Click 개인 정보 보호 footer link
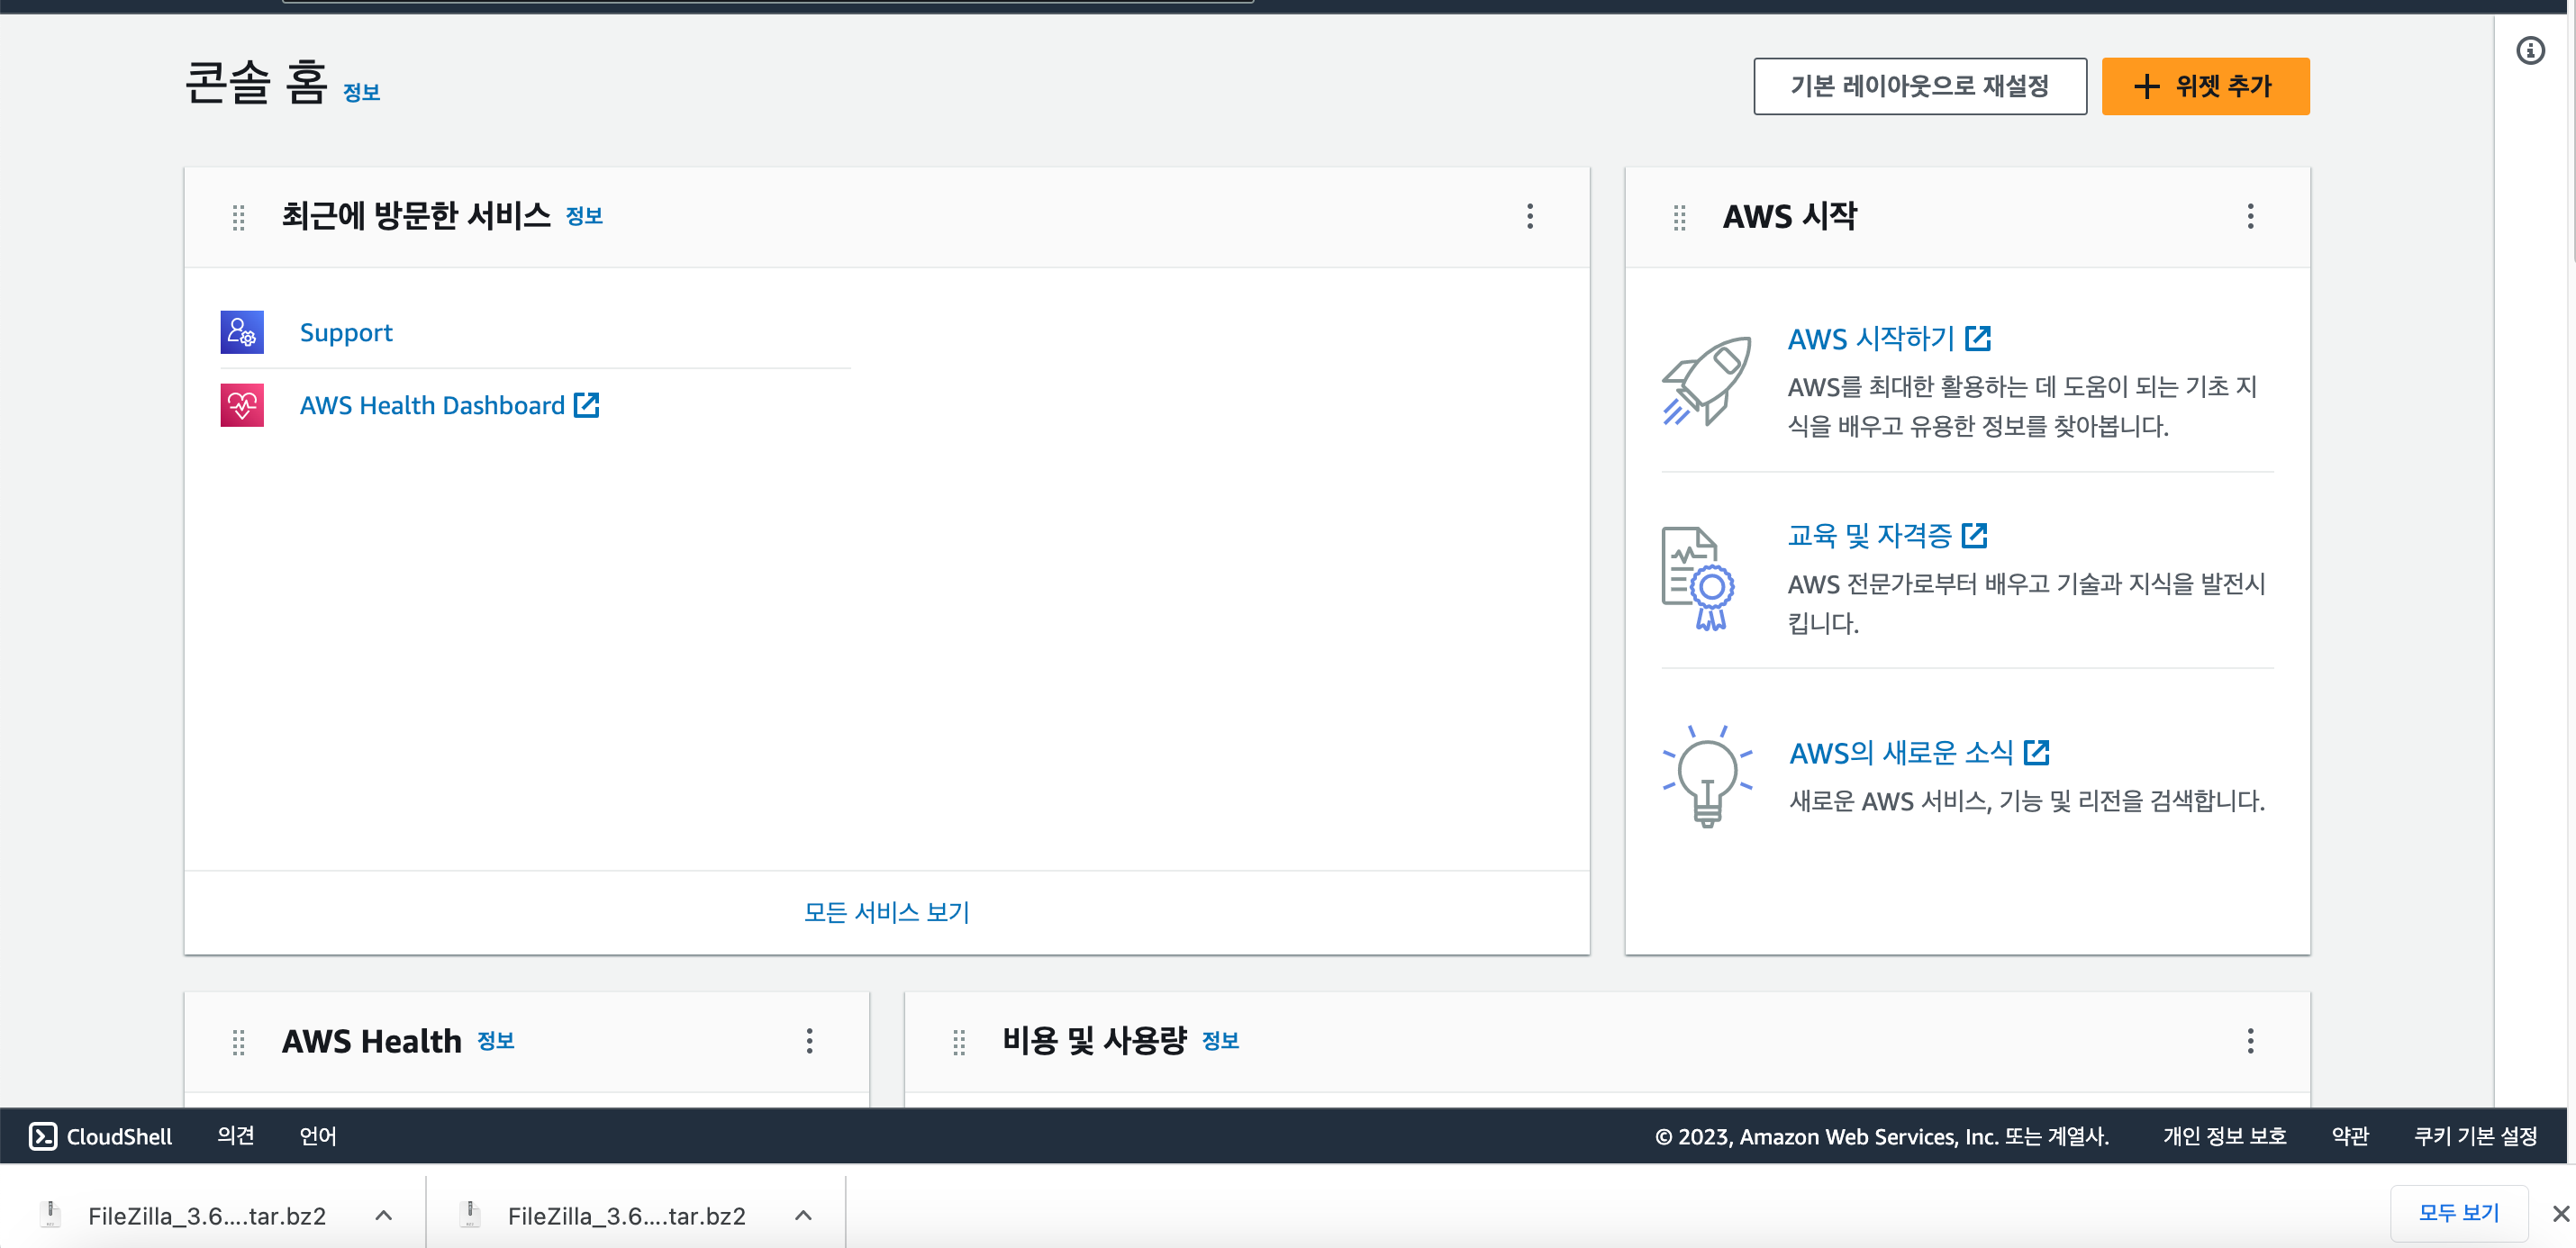 (2224, 1136)
